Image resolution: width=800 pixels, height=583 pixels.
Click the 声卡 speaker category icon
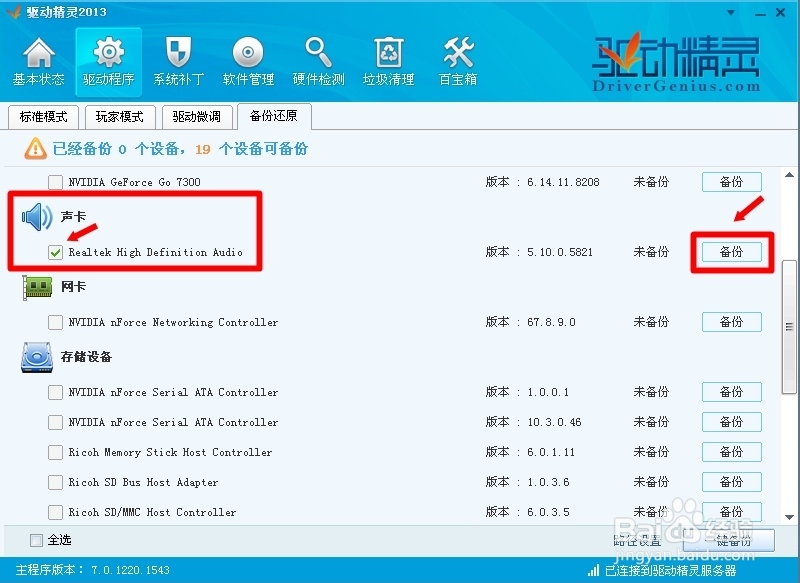coord(37,217)
